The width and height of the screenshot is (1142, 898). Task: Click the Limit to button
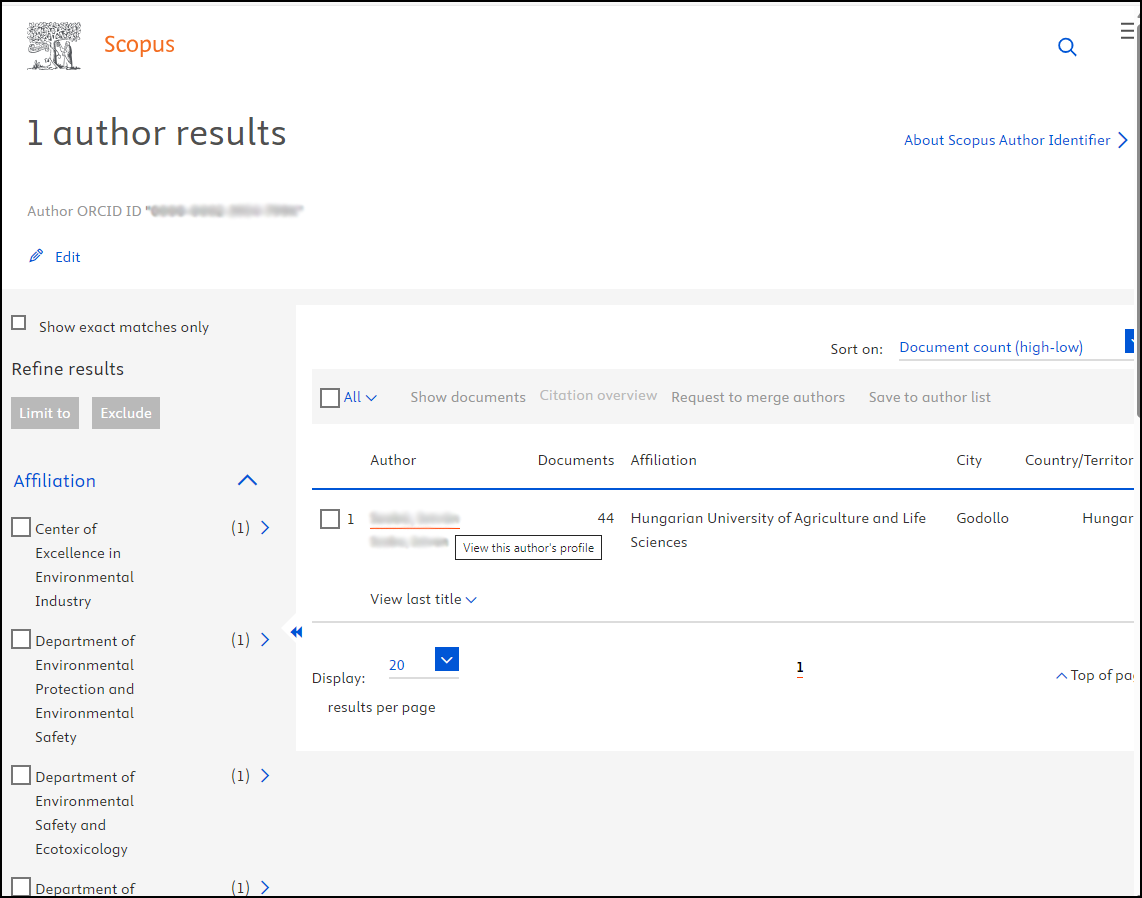(45, 413)
